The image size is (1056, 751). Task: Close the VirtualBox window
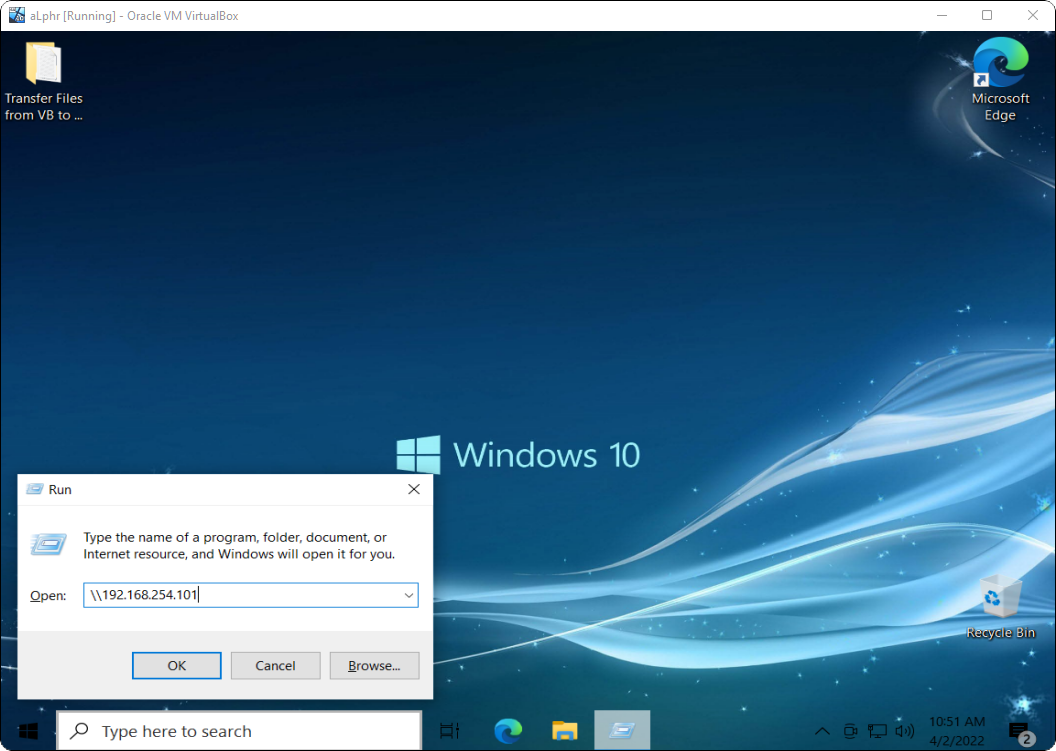(1032, 15)
